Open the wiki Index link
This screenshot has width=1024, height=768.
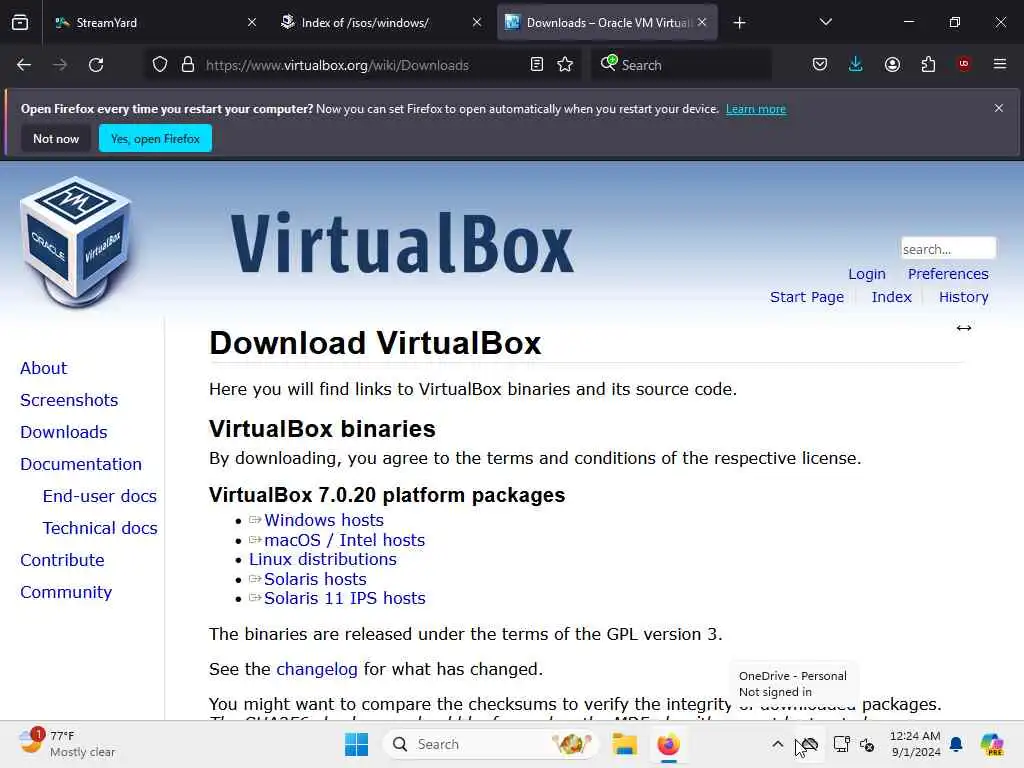coord(891,297)
